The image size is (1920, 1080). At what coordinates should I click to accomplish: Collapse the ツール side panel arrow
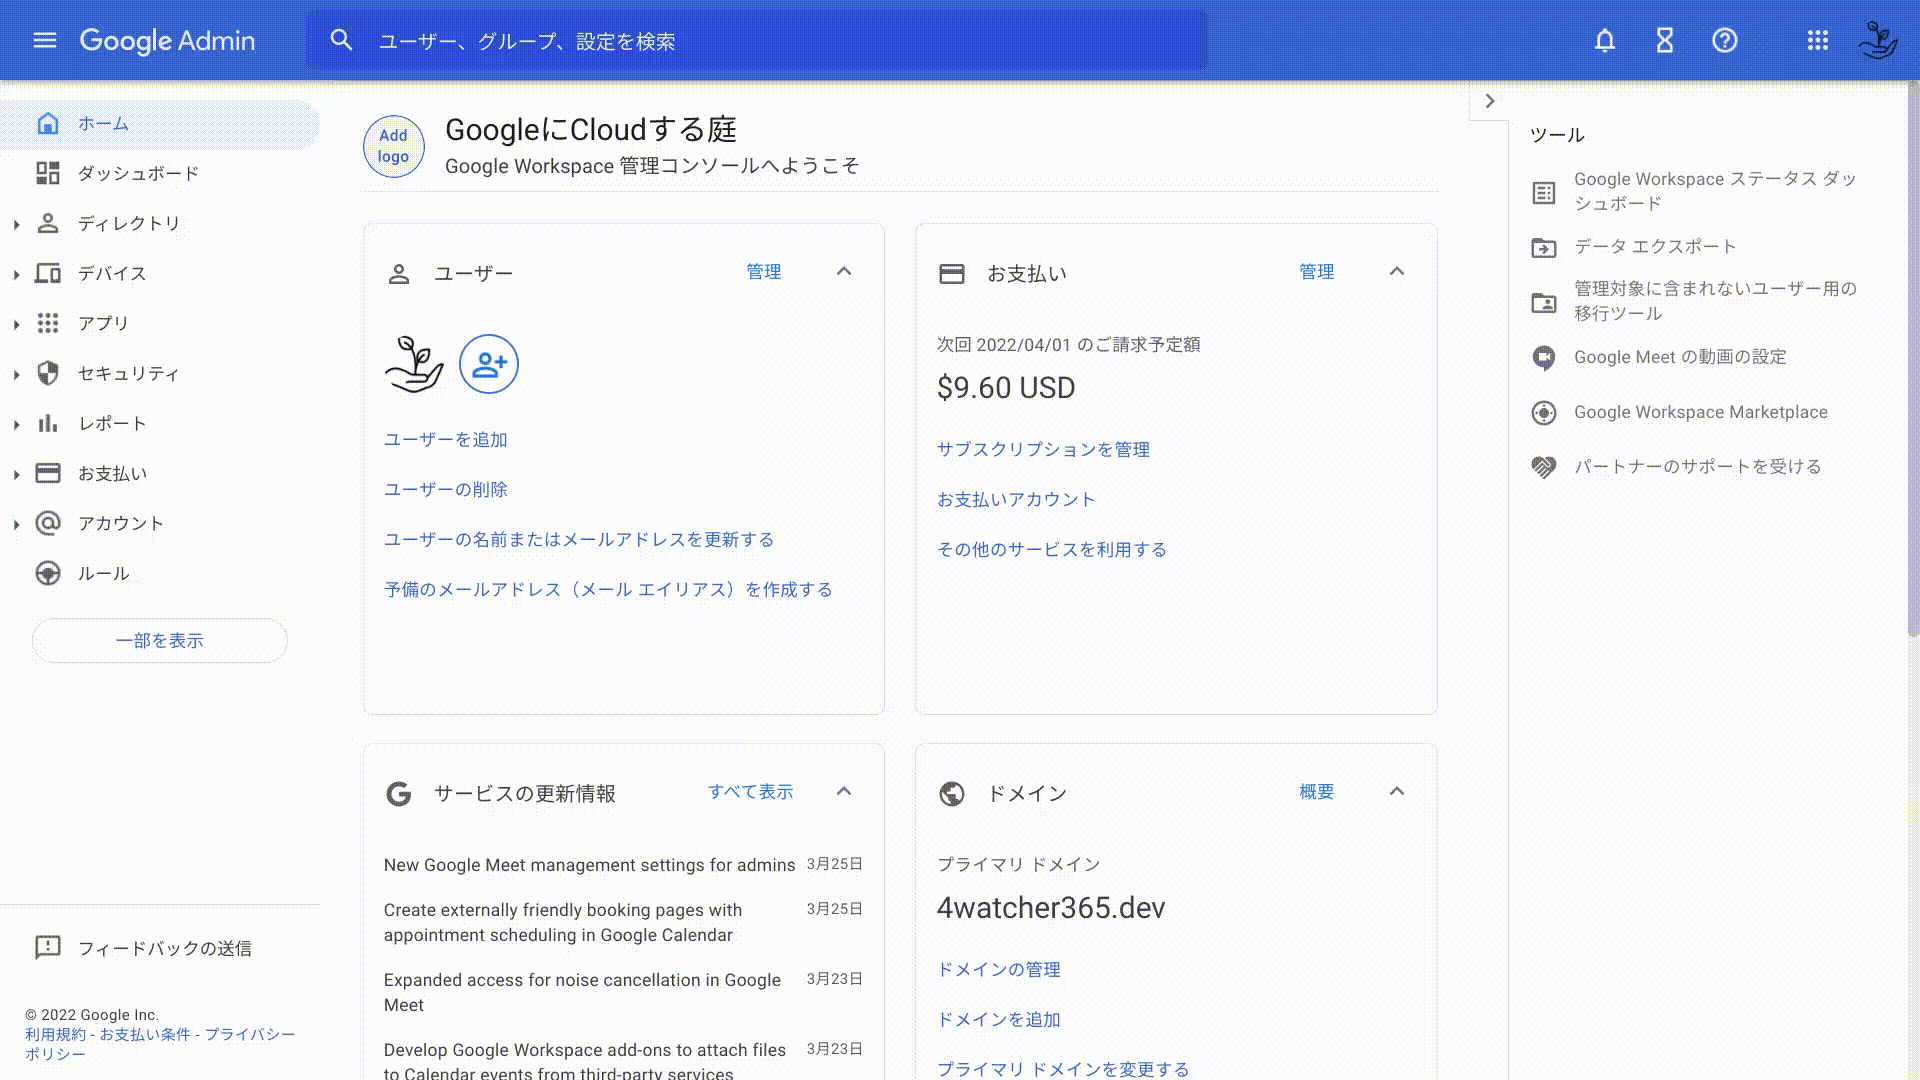tap(1490, 101)
